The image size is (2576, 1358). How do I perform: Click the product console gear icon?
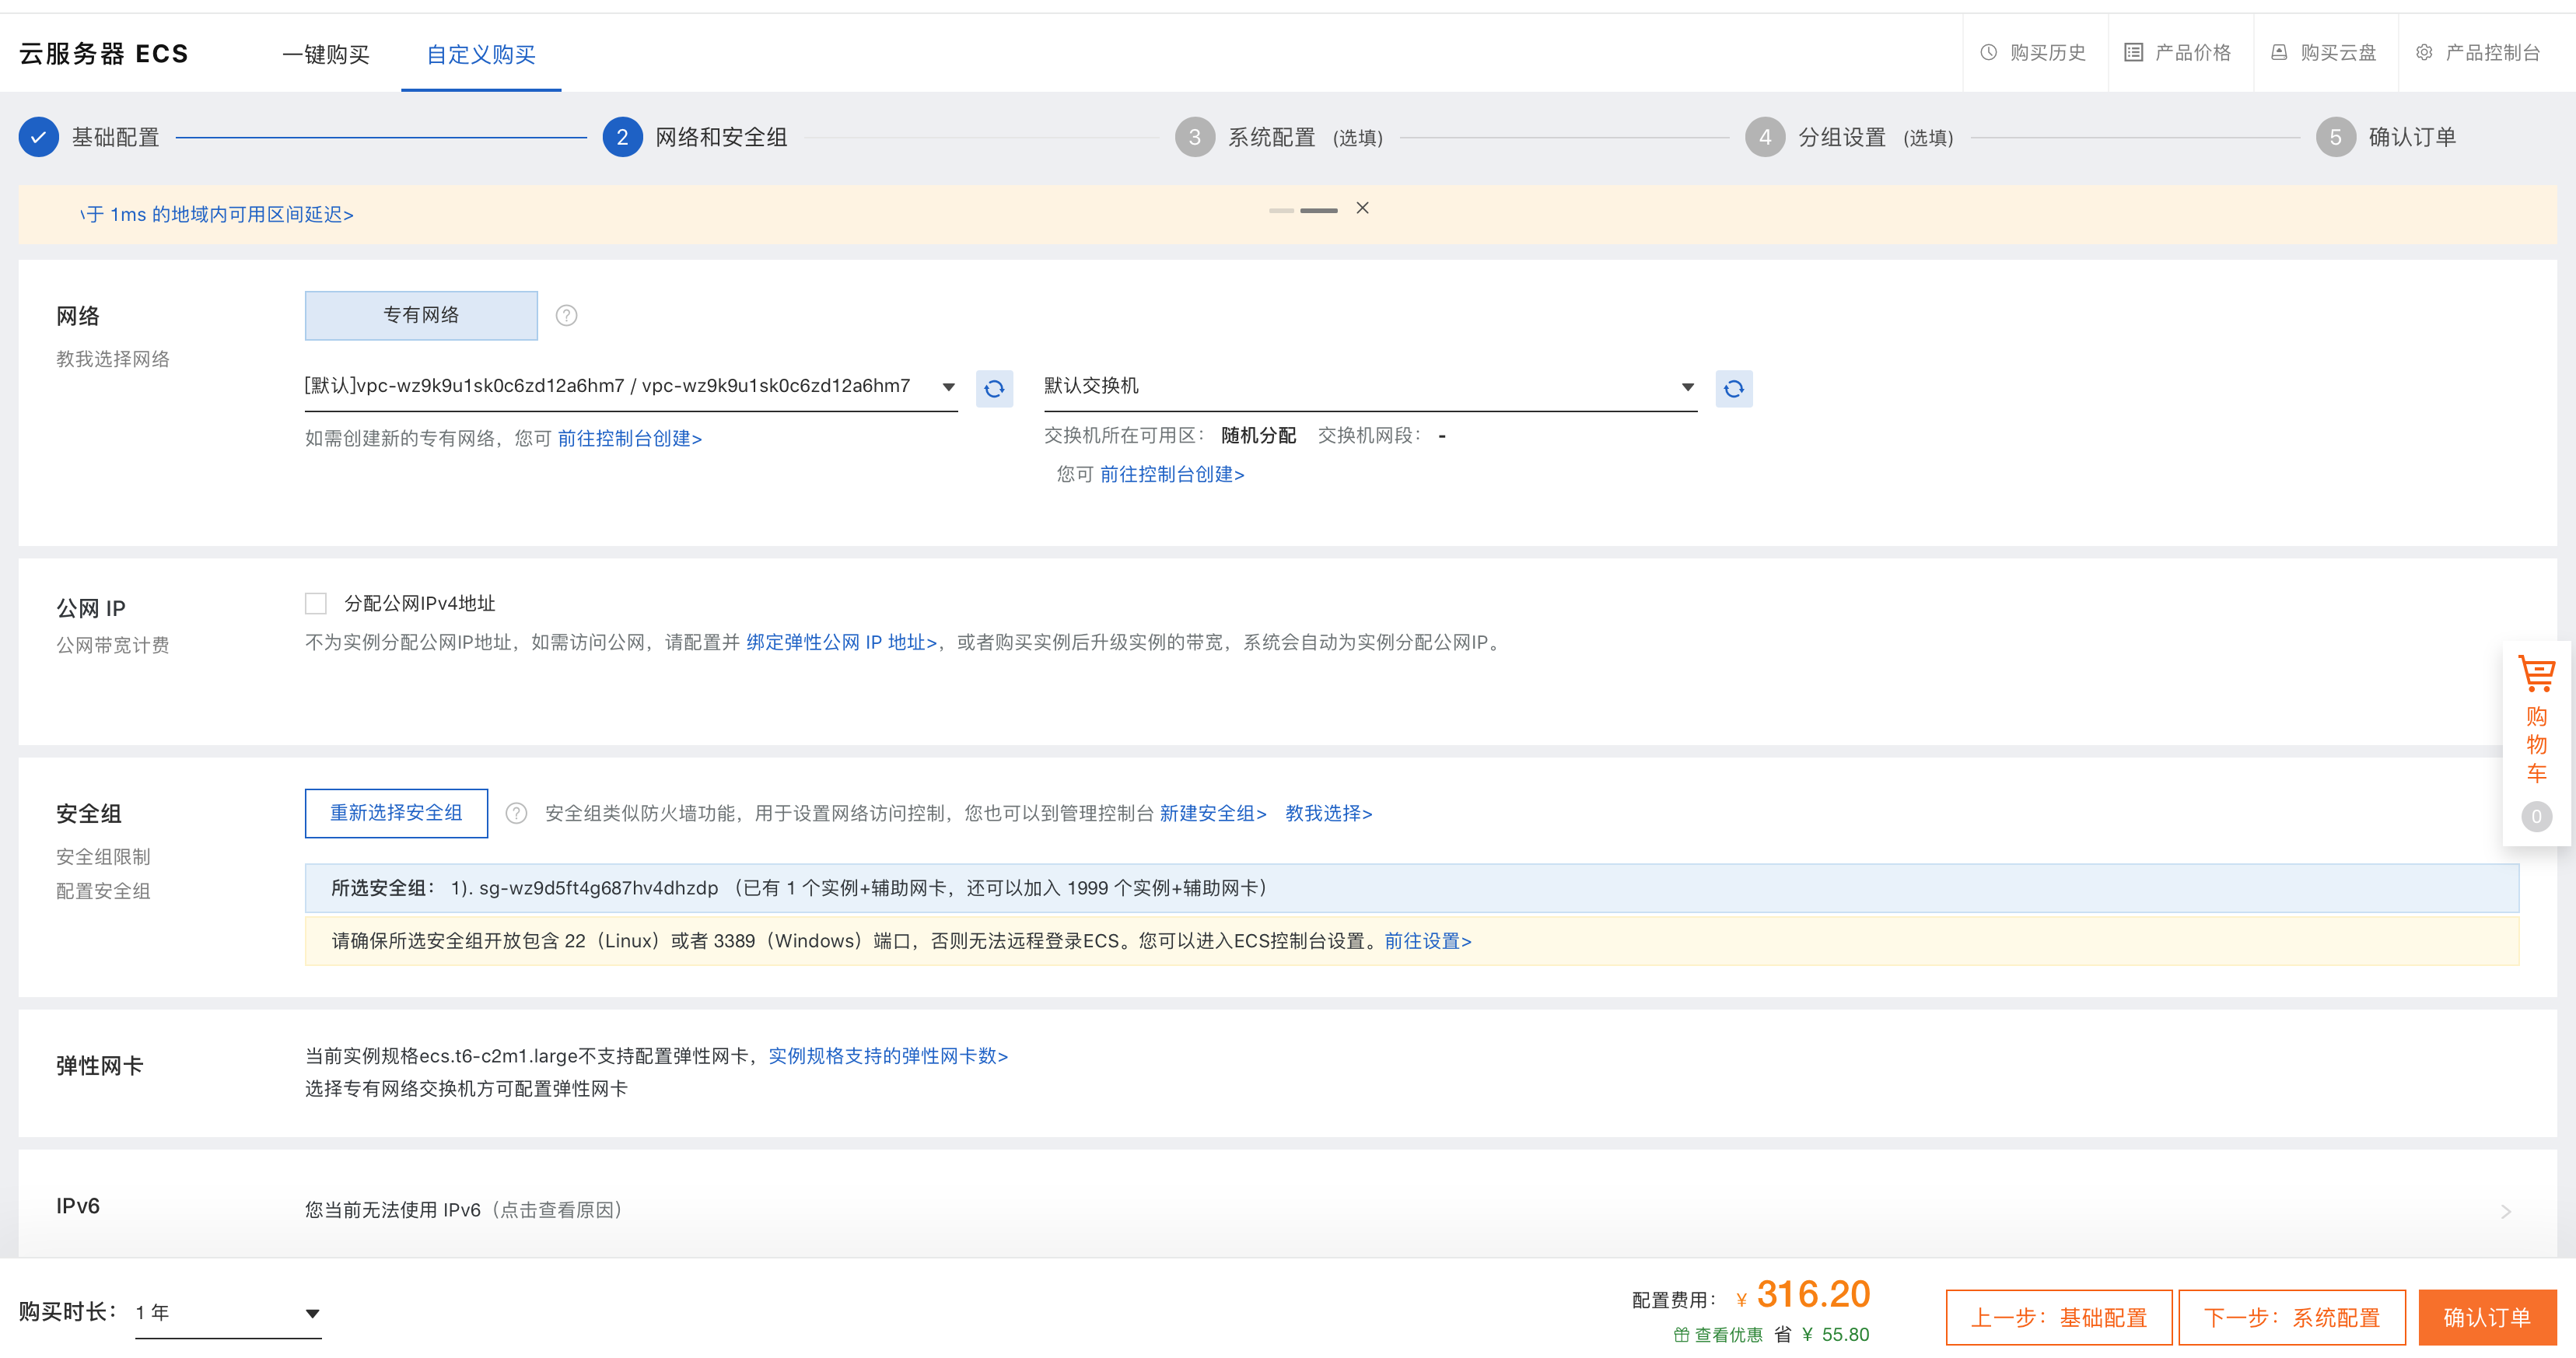[x=2424, y=52]
